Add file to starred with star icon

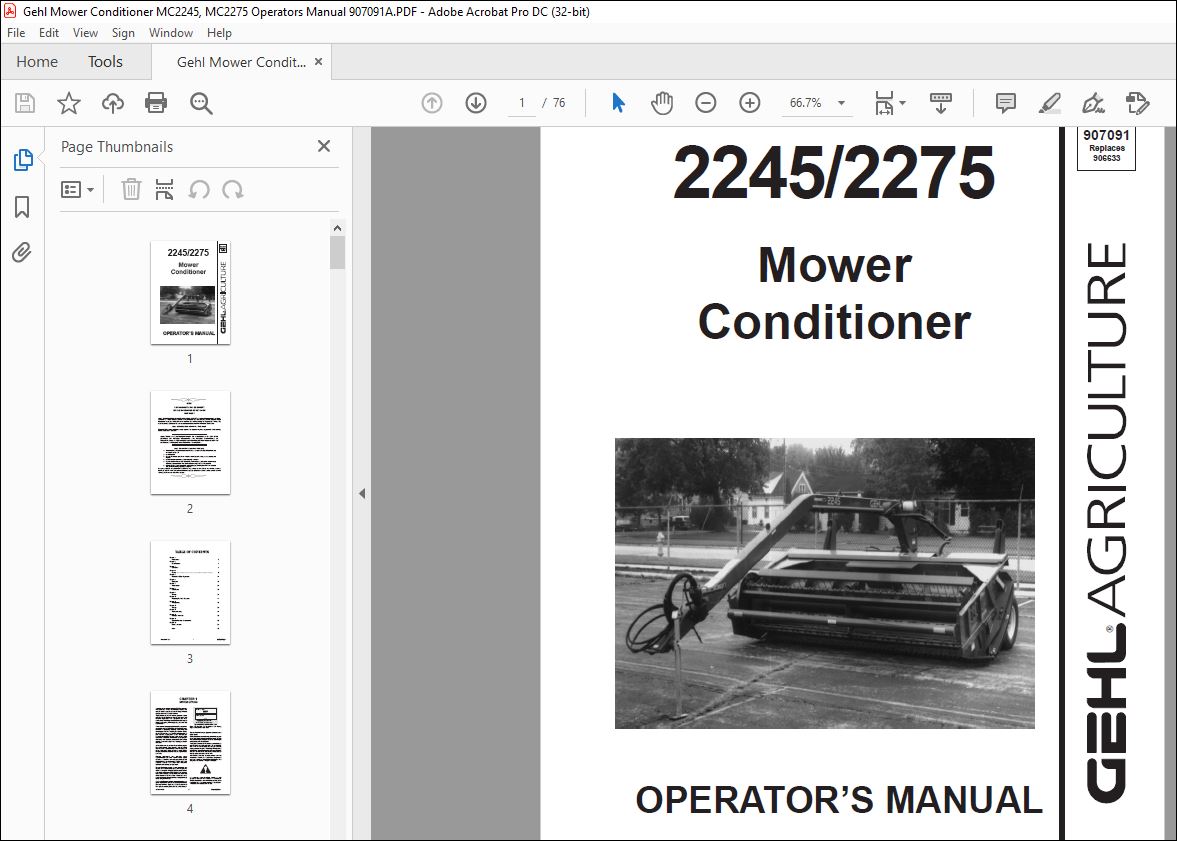tap(69, 103)
